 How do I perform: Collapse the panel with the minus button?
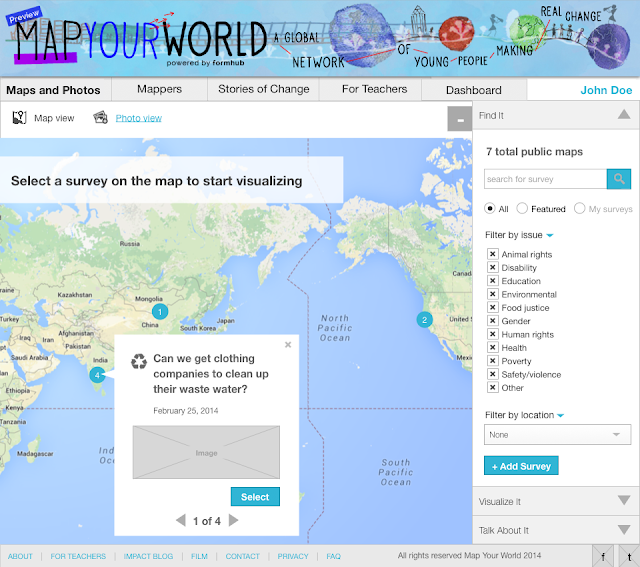click(460, 119)
